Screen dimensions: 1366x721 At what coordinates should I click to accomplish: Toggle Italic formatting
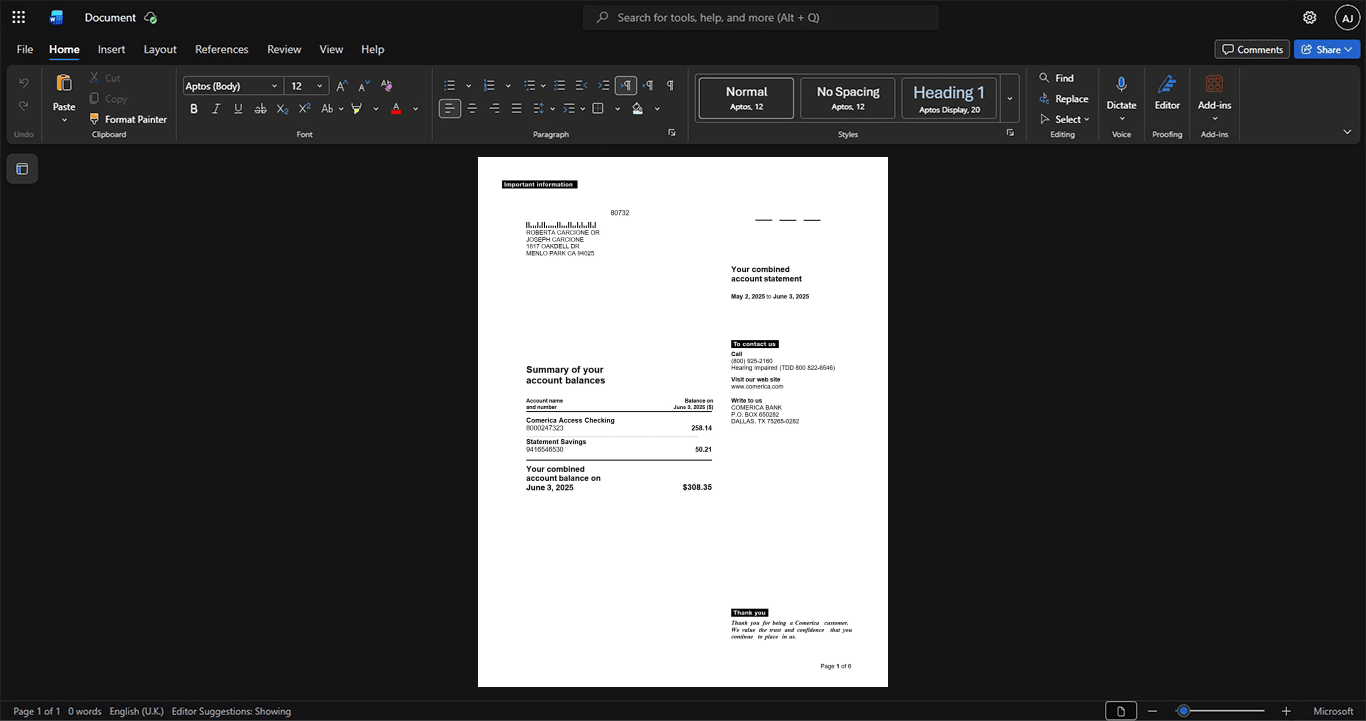pos(216,108)
